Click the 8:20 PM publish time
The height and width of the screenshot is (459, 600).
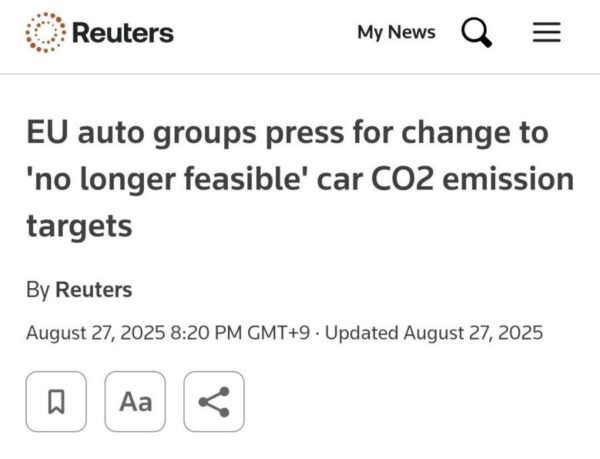pos(203,333)
